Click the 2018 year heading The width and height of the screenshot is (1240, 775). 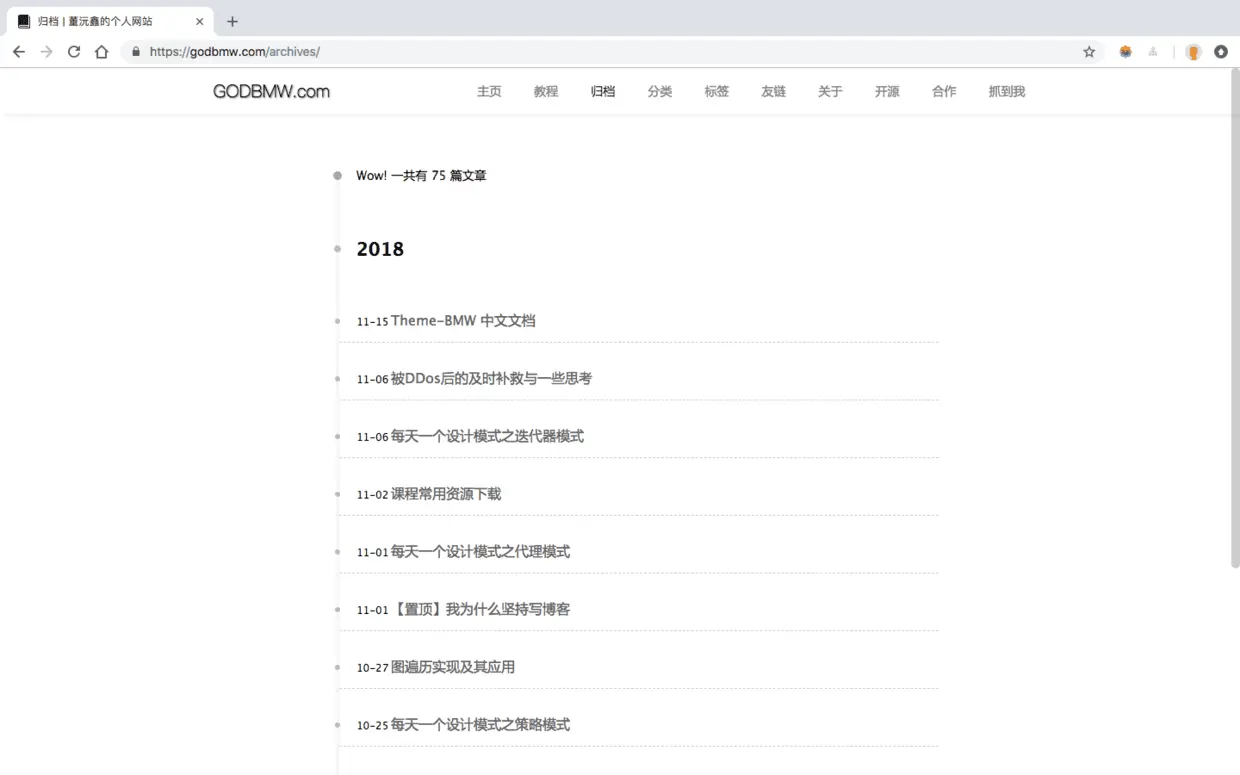pos(380,249)
